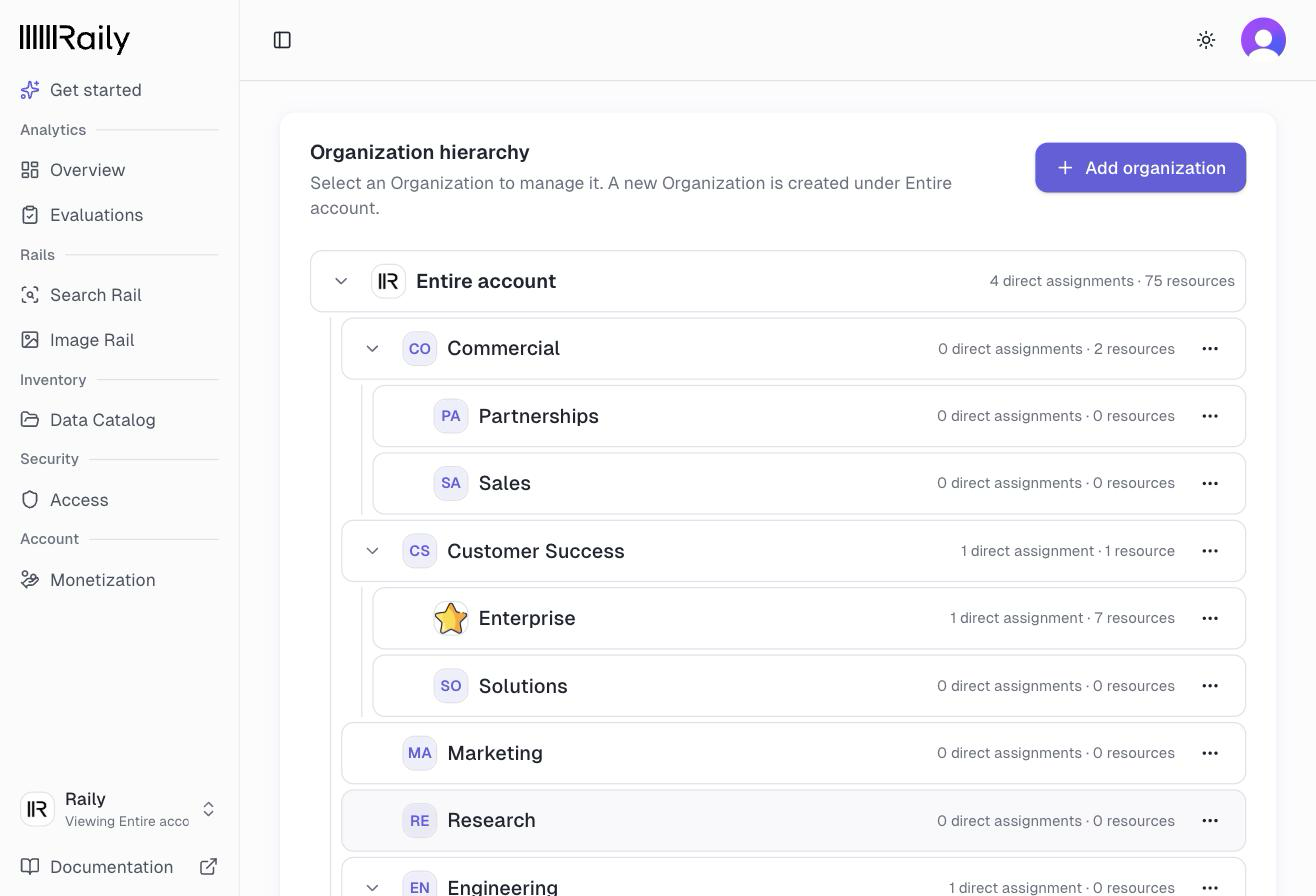Click '4 direct assignments · 75 resources' text

pos(1112,281)
